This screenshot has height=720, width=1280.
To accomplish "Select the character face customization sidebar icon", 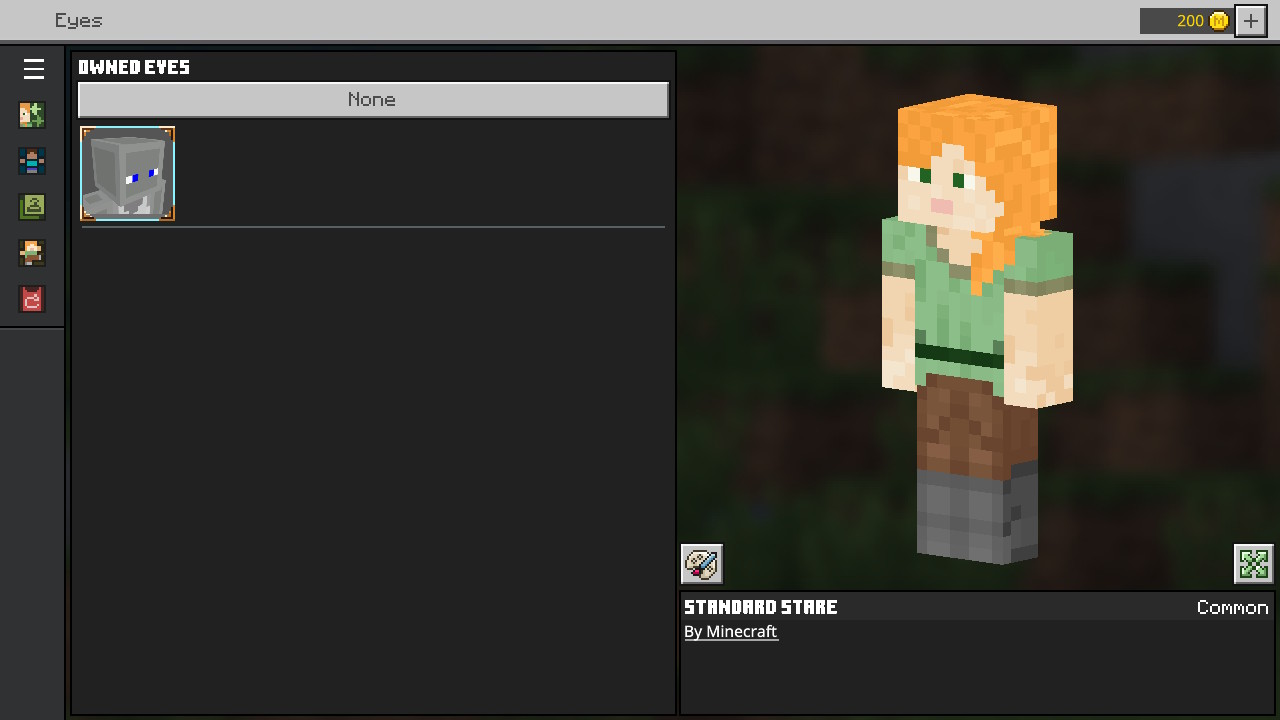I will click(32, 115).
